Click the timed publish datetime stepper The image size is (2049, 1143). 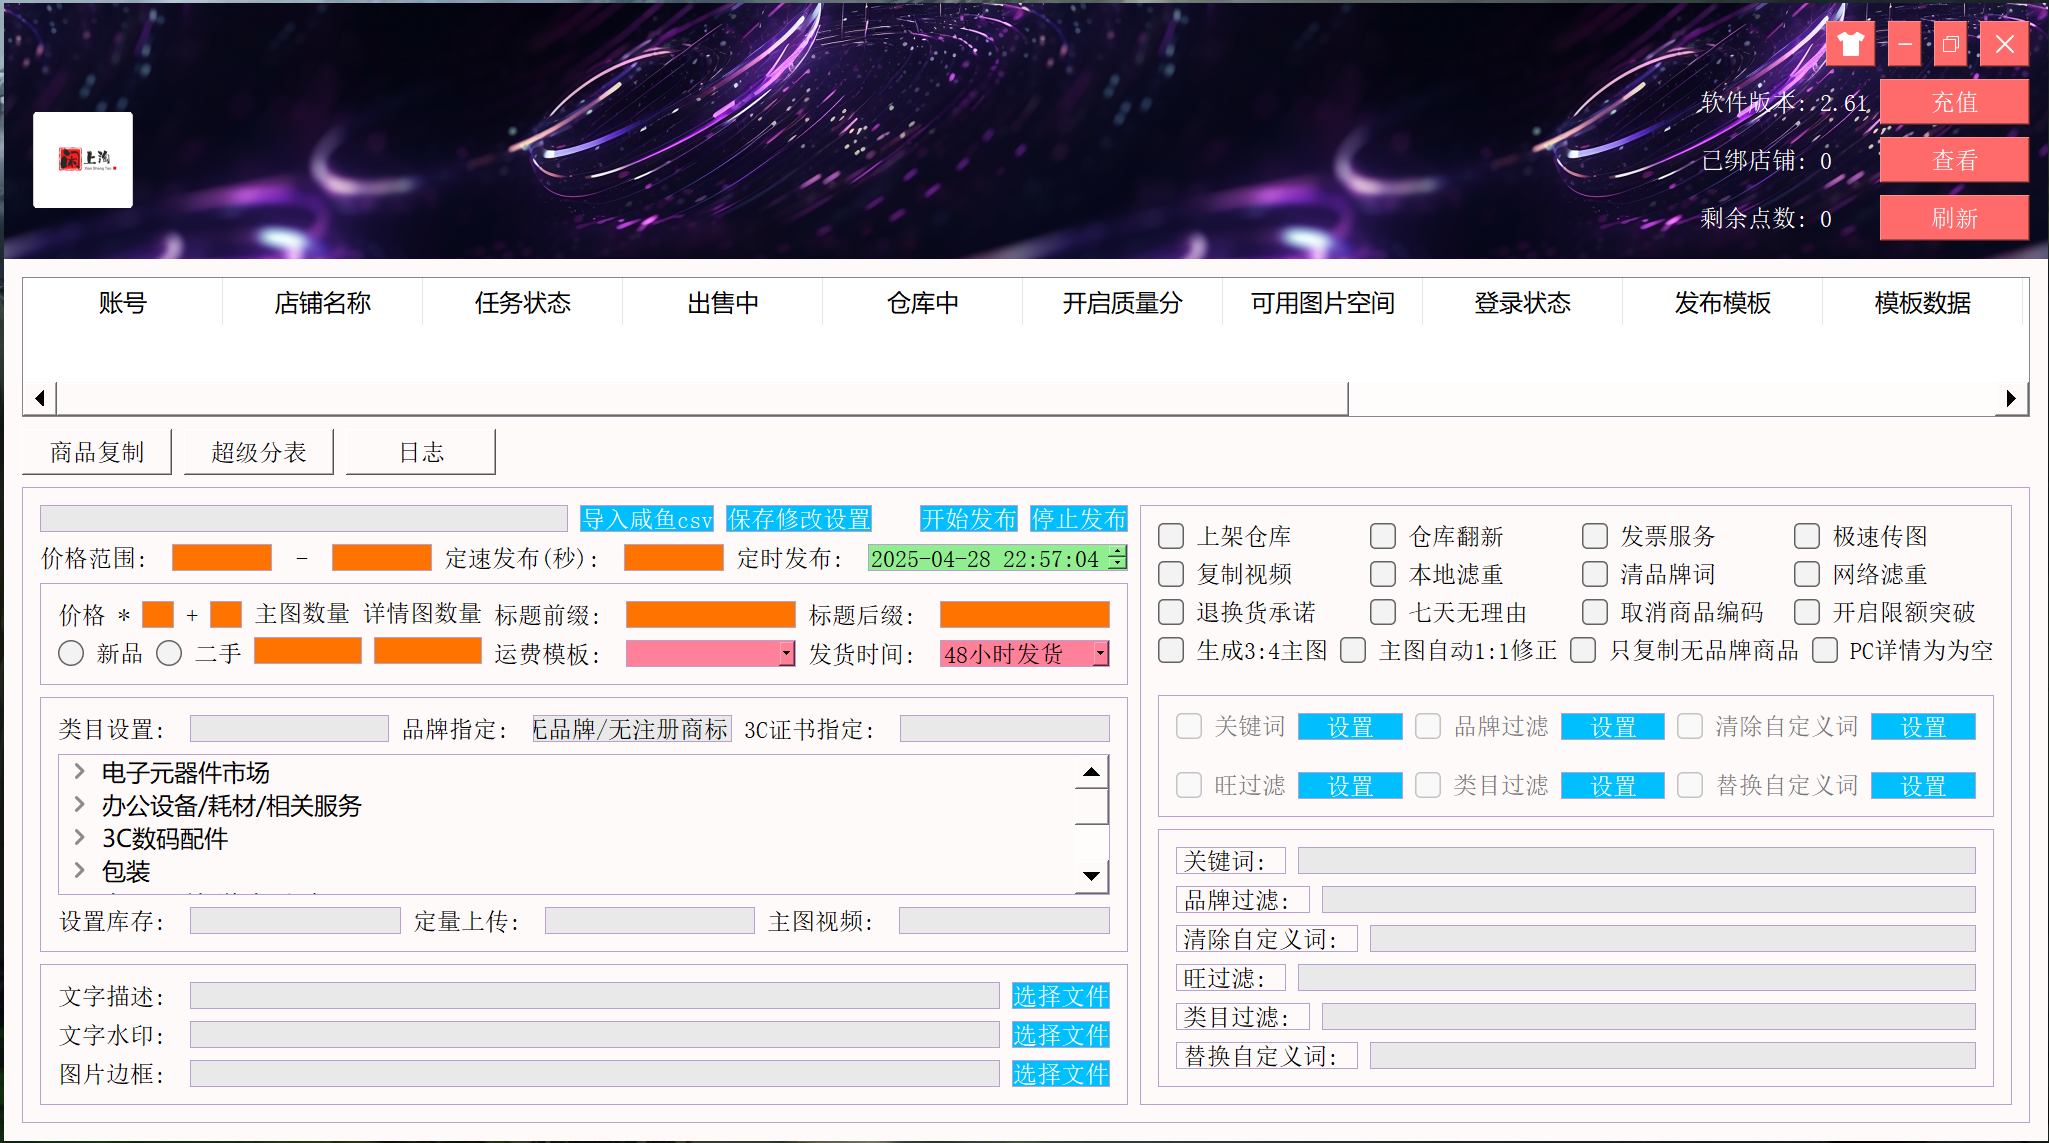[x=1118, y=558]
